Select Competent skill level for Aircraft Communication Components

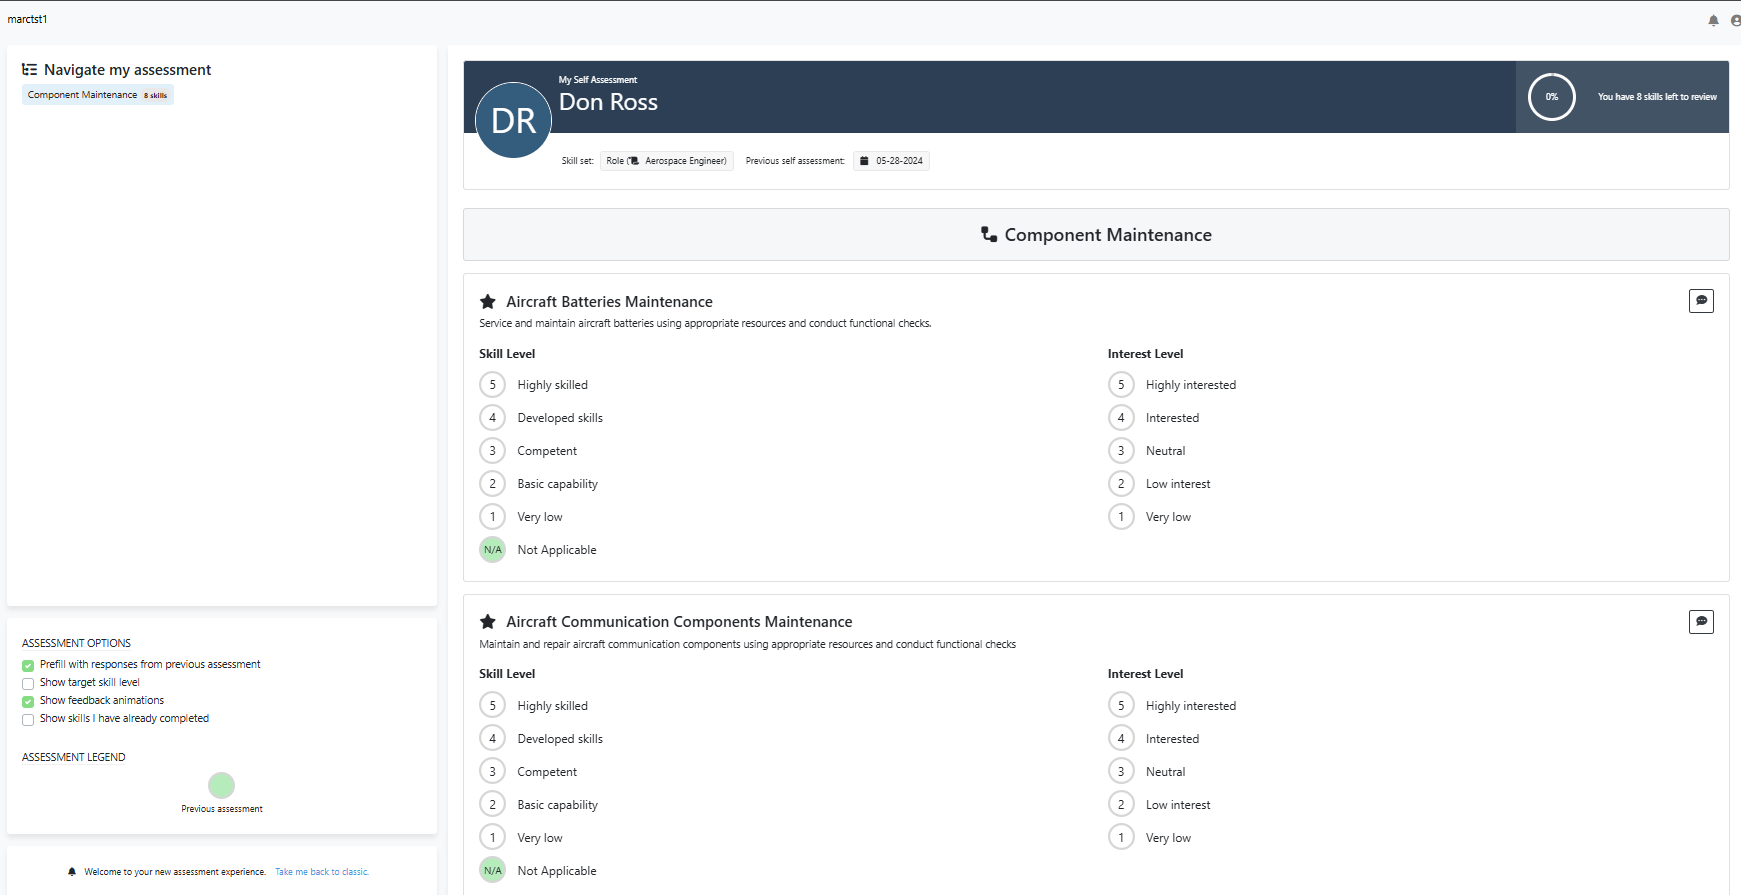pos(492,772)
